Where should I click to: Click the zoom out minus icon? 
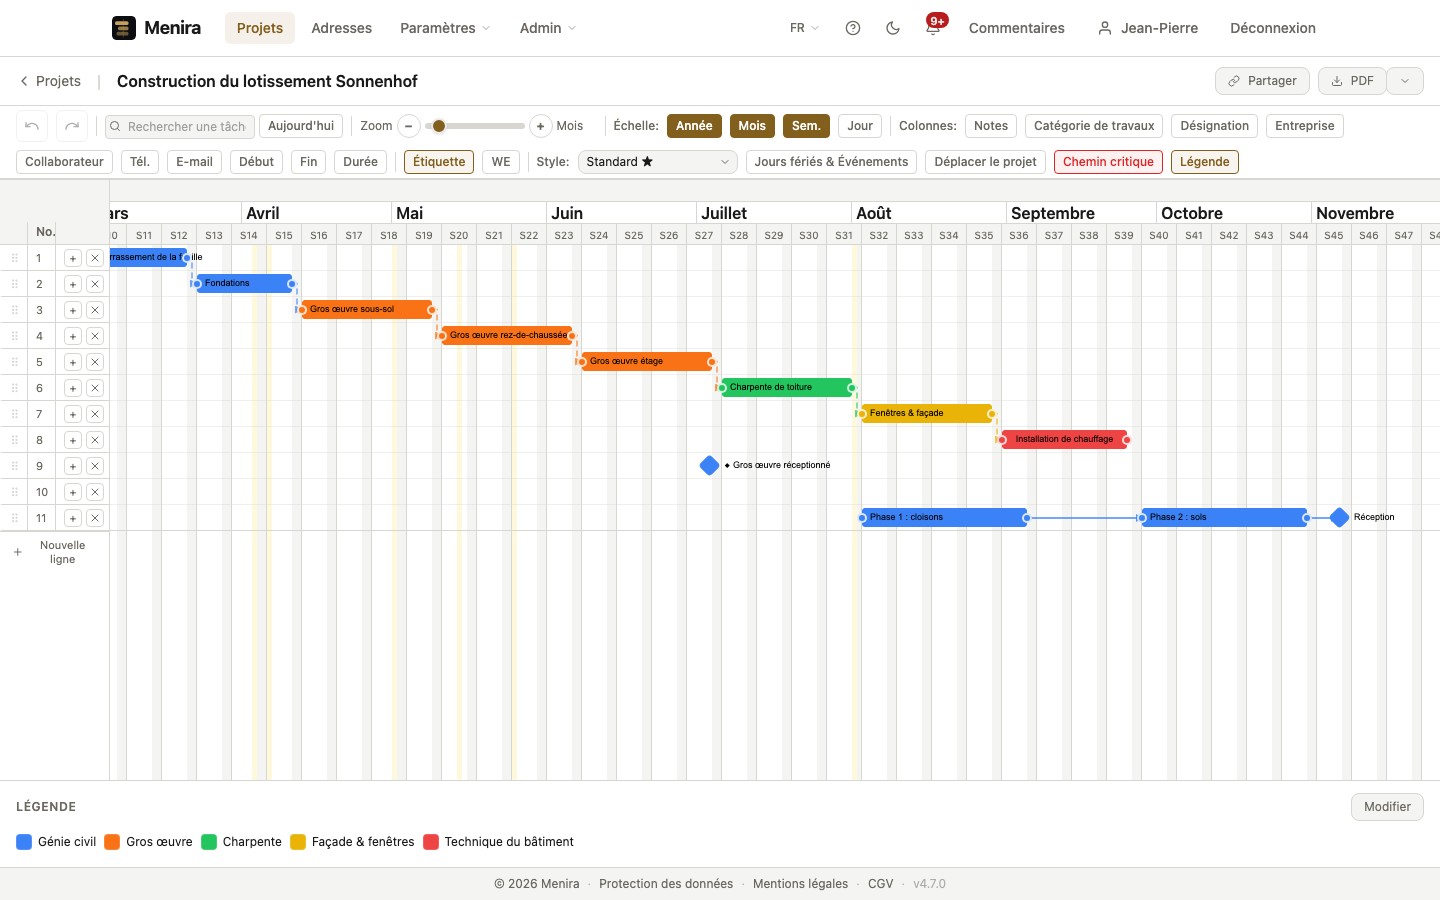pyautogui.click(x=408, y=126)
